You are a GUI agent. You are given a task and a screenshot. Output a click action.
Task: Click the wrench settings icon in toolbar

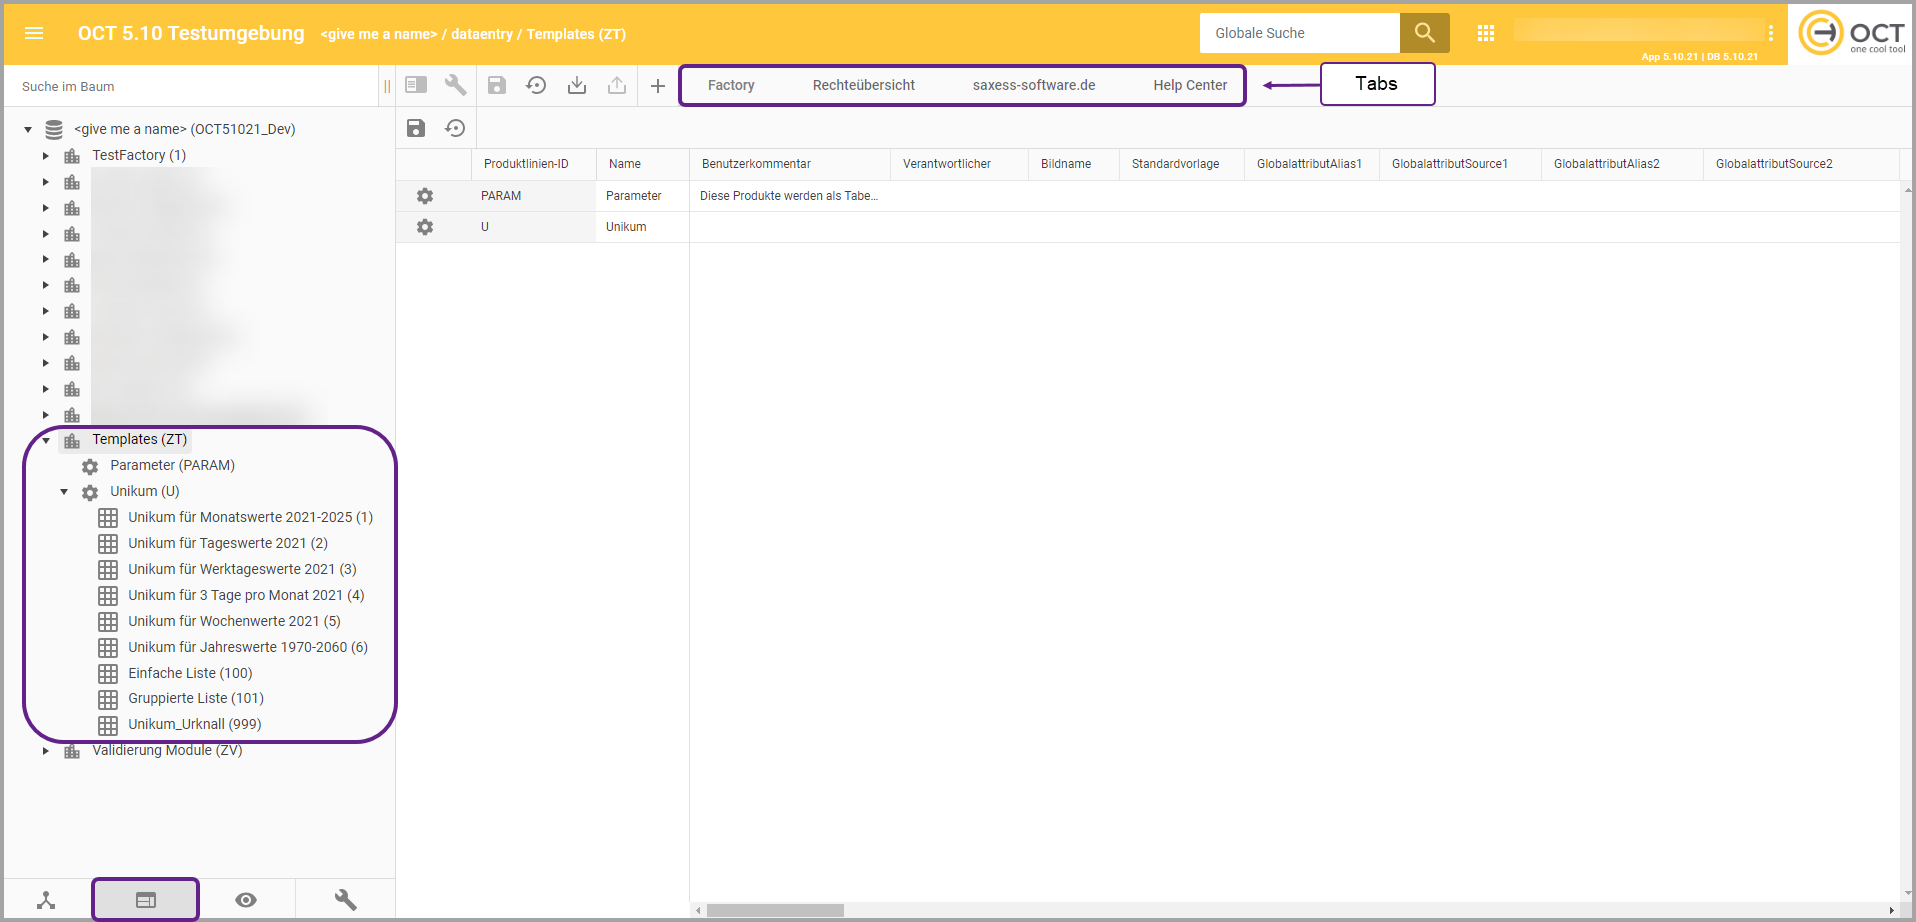[x=456, y=85]
